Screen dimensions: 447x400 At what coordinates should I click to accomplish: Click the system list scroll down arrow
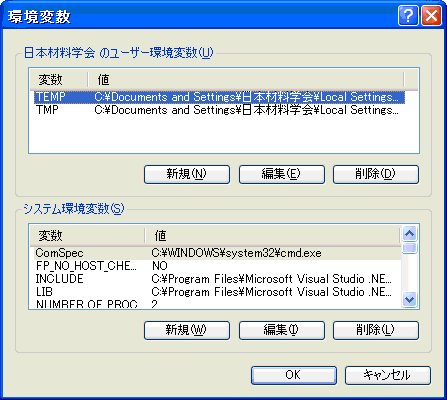409,299
